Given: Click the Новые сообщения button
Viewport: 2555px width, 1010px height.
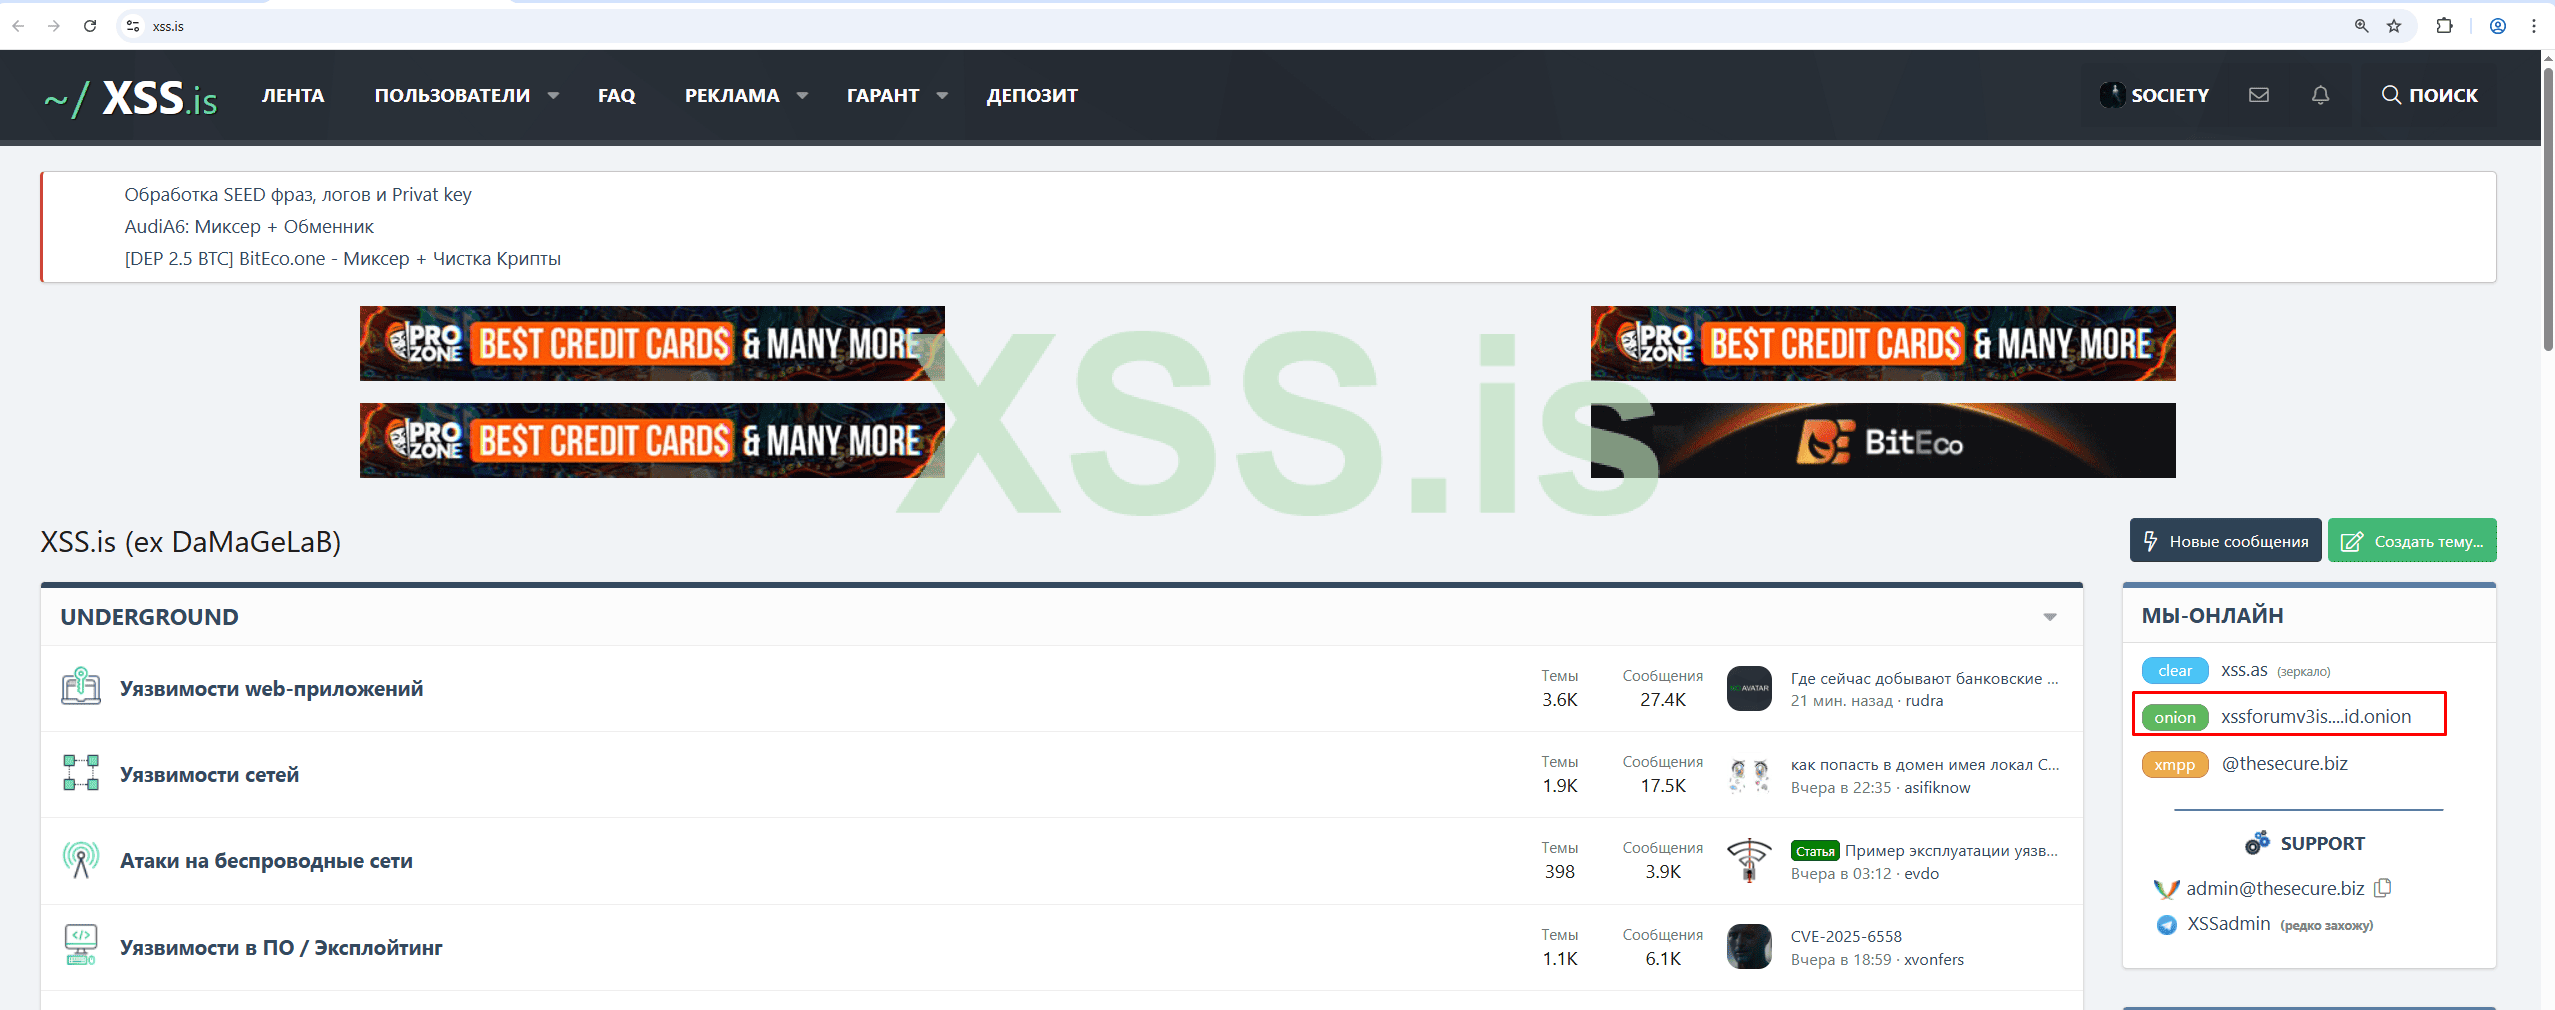Looking at the screenshot, I should point(2226,541).
